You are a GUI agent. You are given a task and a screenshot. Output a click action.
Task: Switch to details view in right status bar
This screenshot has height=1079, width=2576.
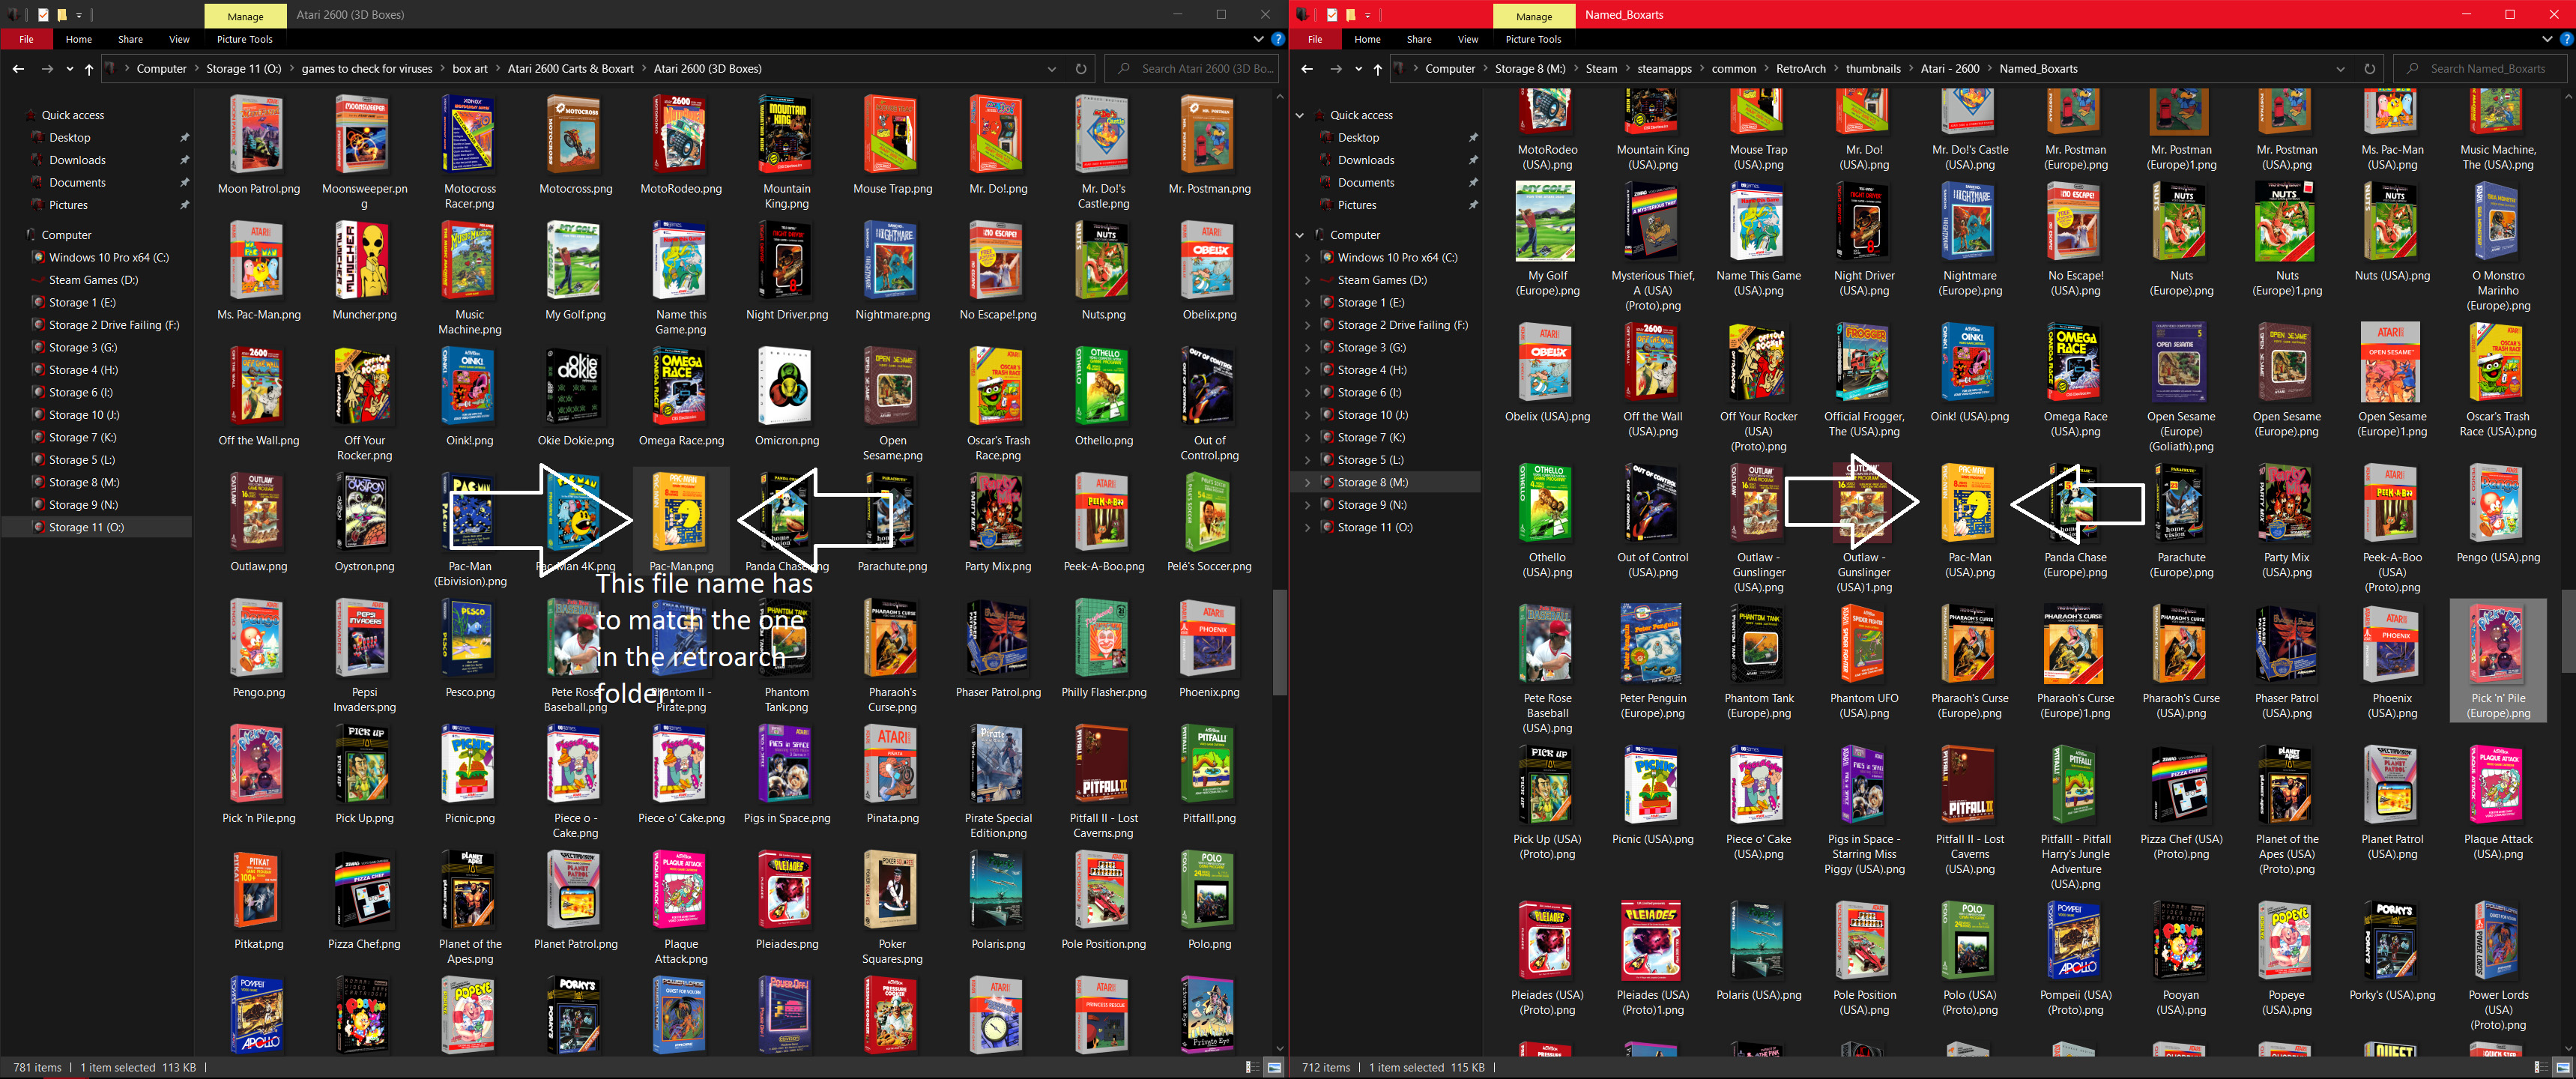(2540, 1067)
